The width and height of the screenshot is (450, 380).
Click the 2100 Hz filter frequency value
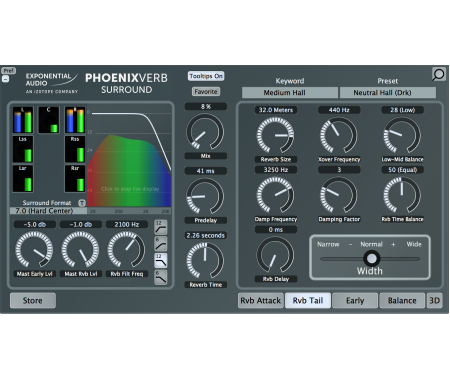tap(127, 225)
